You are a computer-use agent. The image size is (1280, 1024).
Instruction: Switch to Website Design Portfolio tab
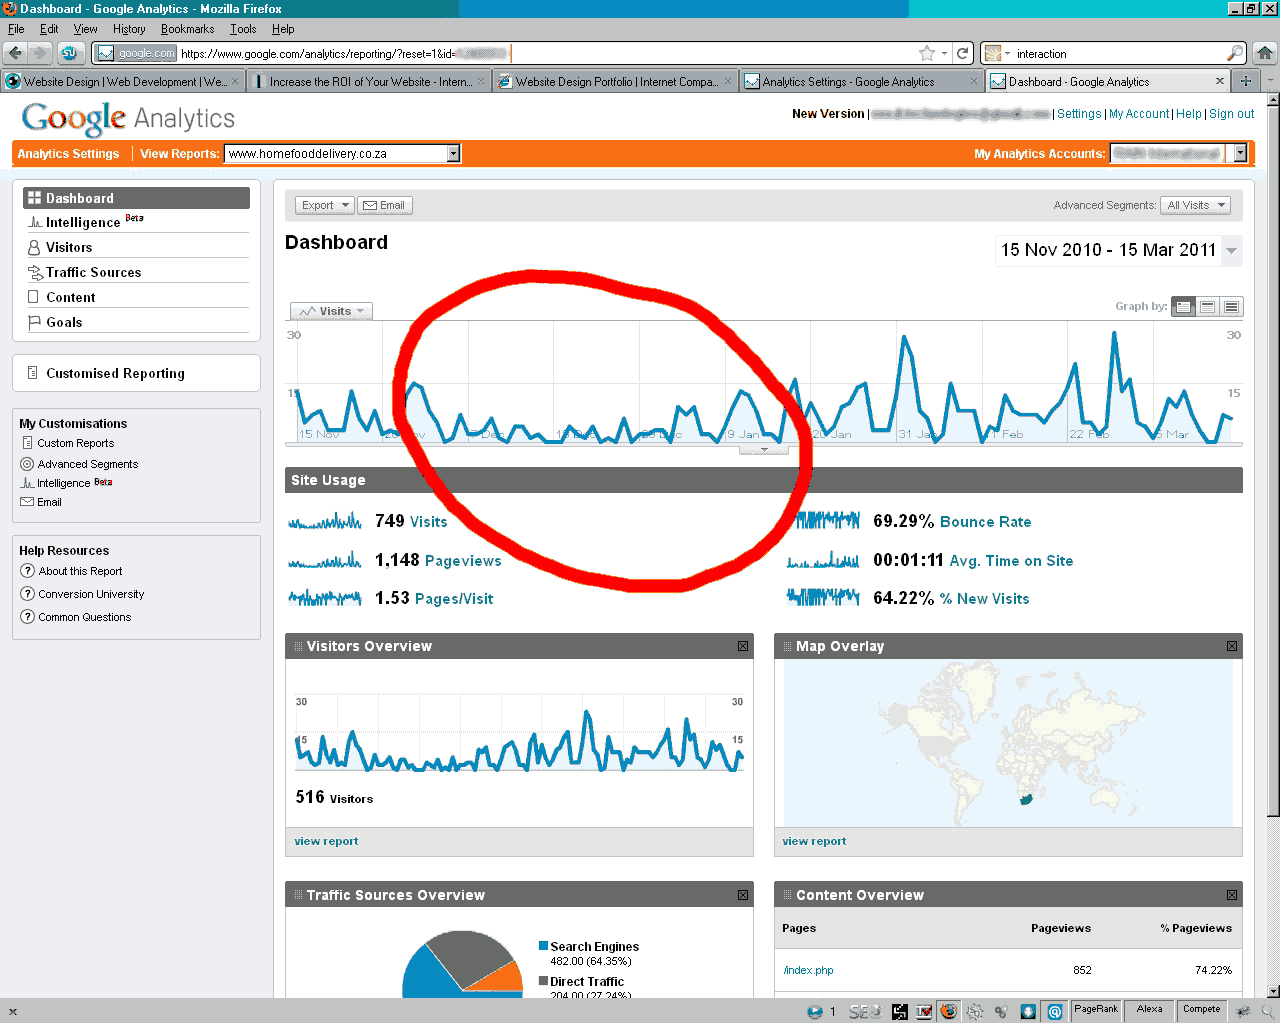616,81
